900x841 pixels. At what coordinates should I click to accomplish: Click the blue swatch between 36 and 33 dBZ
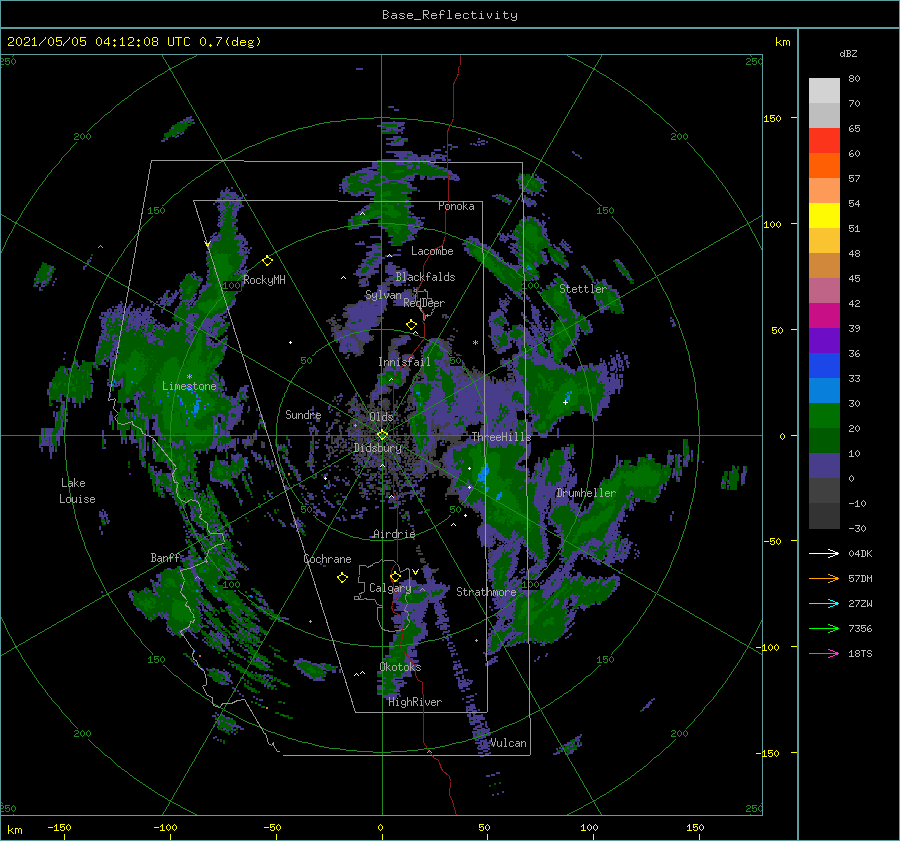click(x=824, y=366)
